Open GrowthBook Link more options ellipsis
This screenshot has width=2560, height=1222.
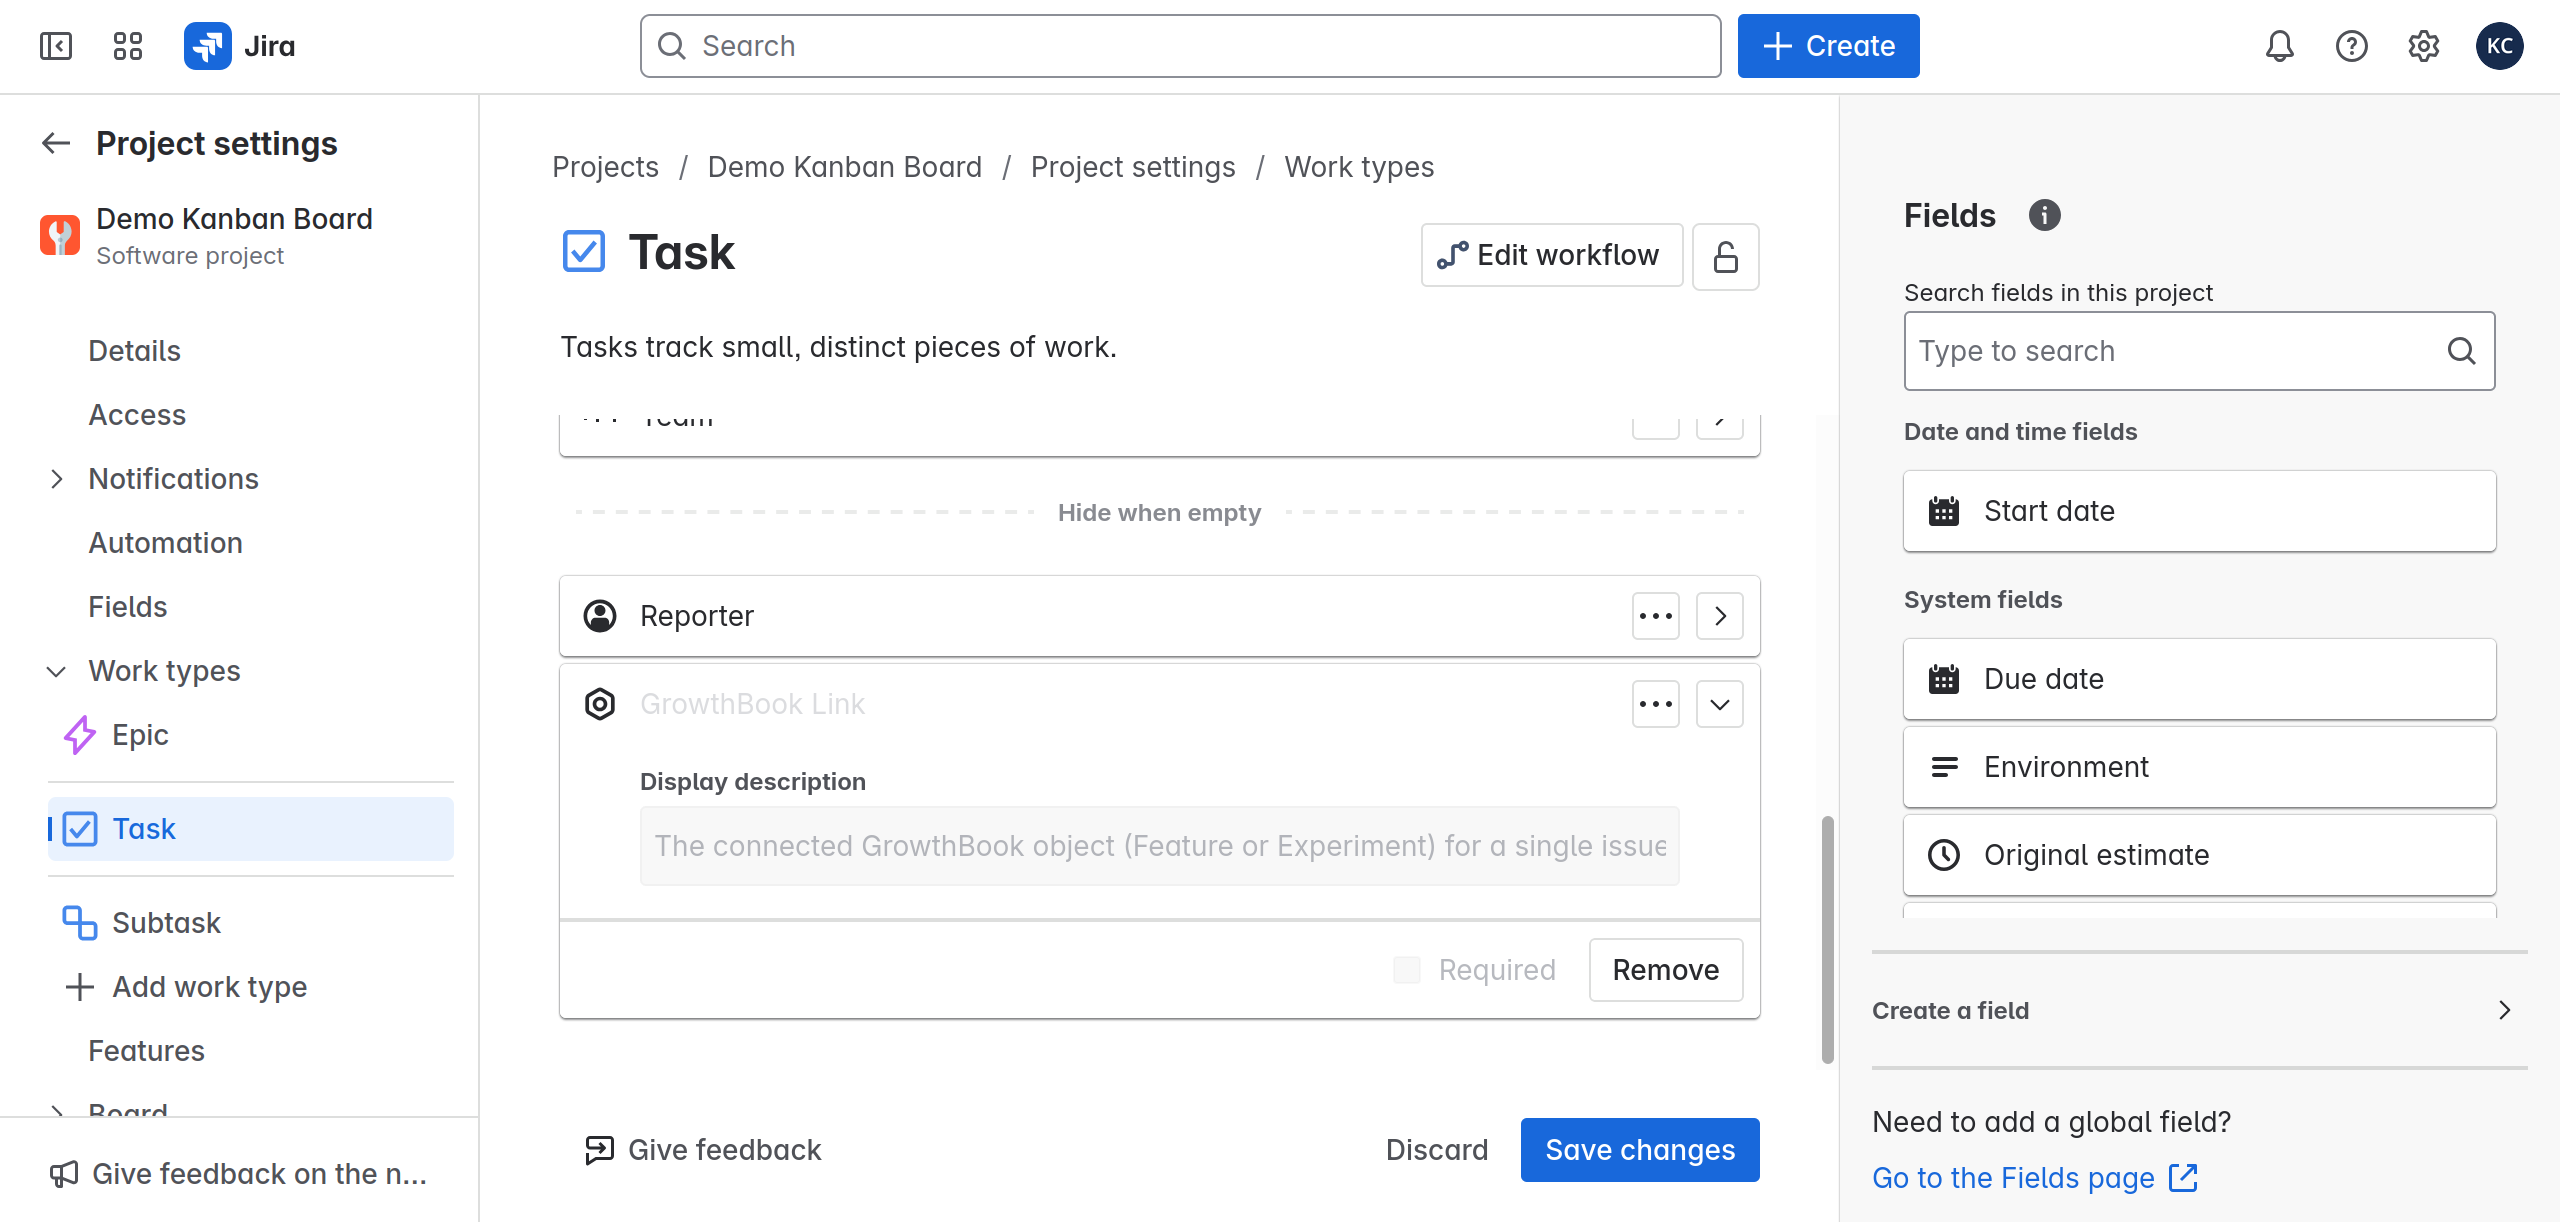(1656, 704)
